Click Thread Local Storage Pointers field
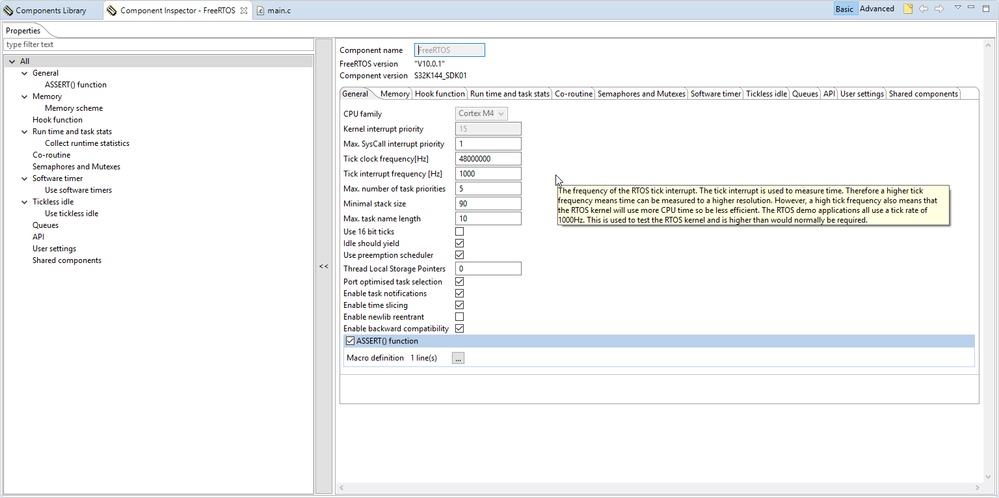 (488, 269)
